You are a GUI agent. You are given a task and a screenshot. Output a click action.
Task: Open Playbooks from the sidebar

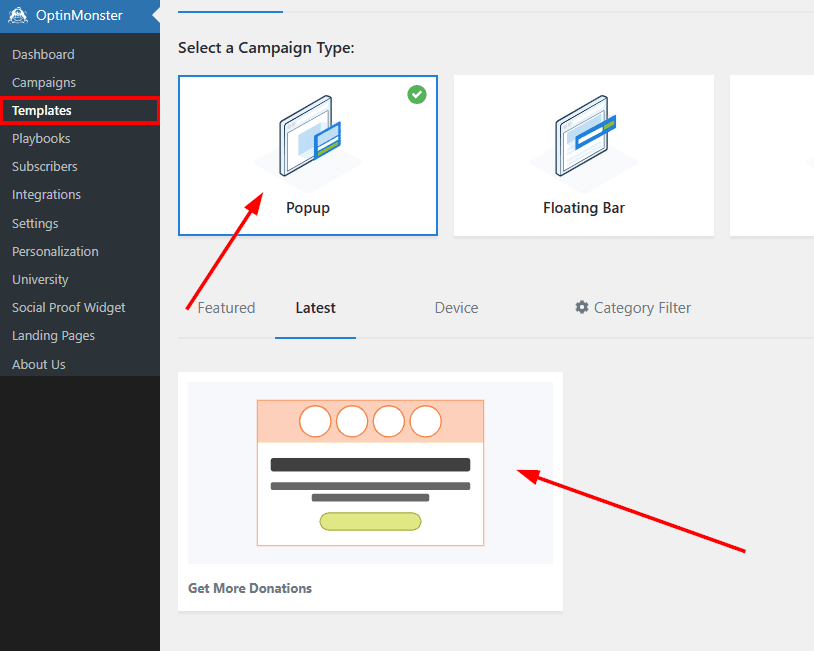41,139
